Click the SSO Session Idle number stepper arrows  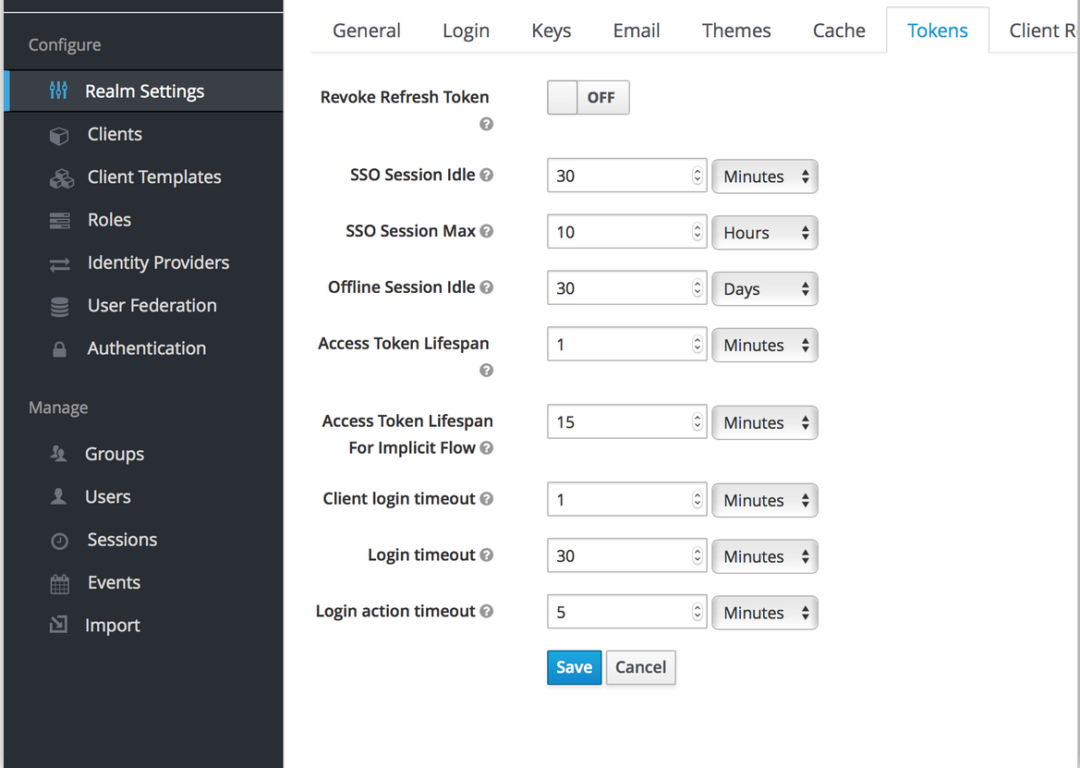pyautogui.click(x=697, y=176)
